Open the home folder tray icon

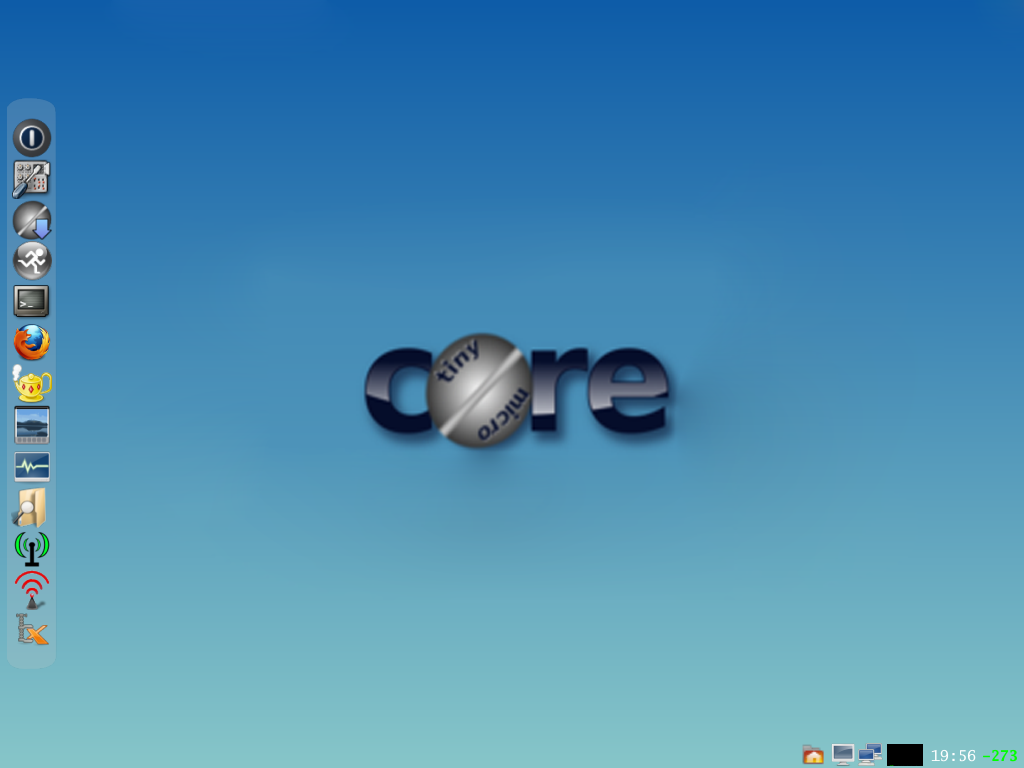tap(813, 755)
